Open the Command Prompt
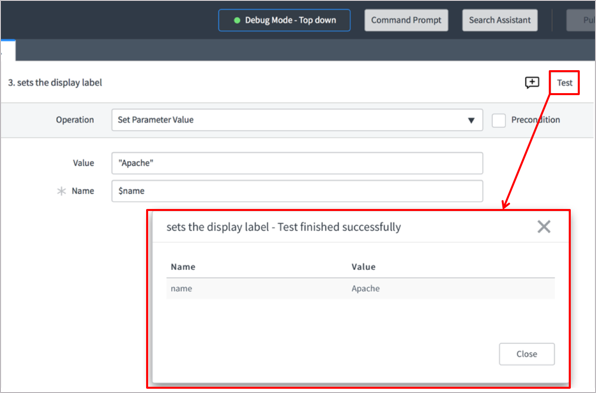 406,20
